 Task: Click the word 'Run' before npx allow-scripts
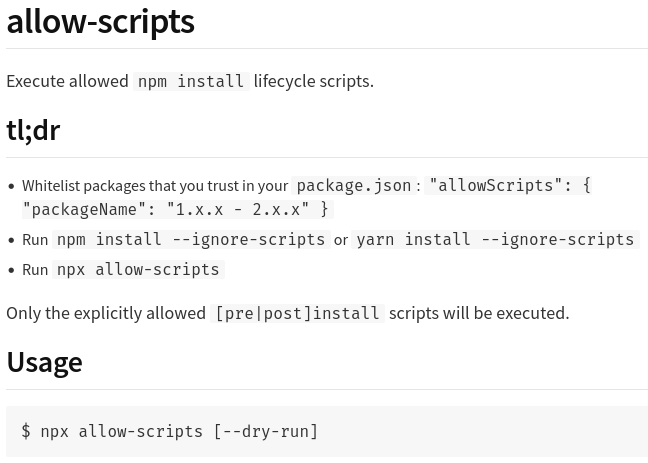pyautogui.click(x=35, y=270)
